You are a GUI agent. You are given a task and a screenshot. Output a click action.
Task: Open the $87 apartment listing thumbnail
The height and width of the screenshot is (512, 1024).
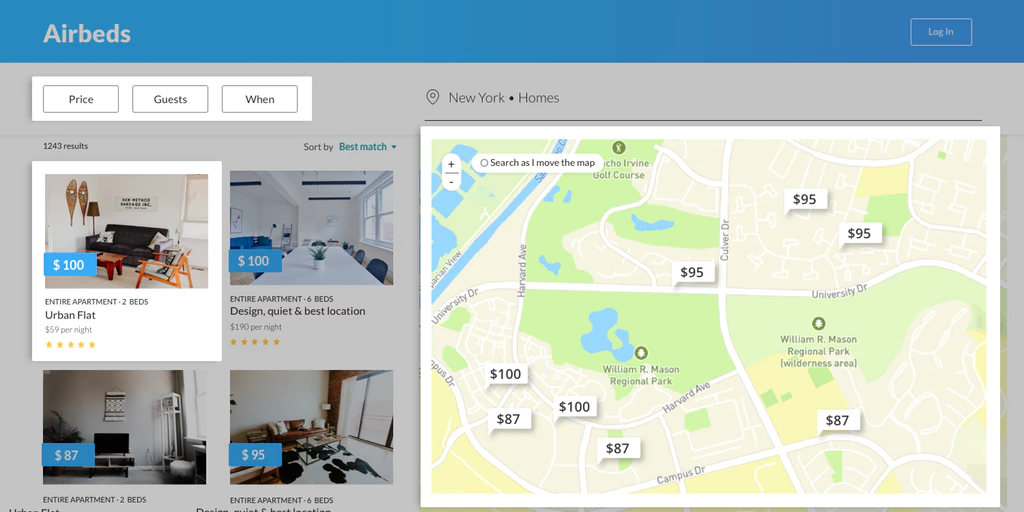pyautogui.click(x=125, y=428)
